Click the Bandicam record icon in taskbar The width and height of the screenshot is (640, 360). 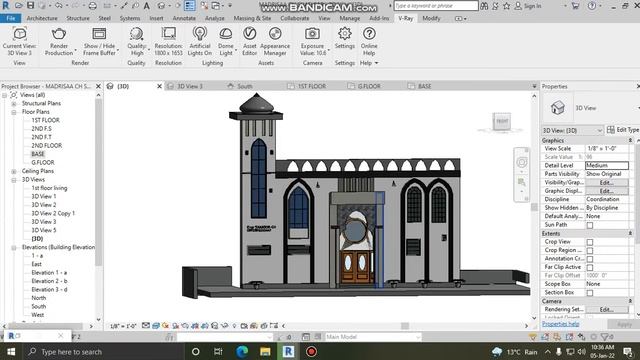pos(311,351)
